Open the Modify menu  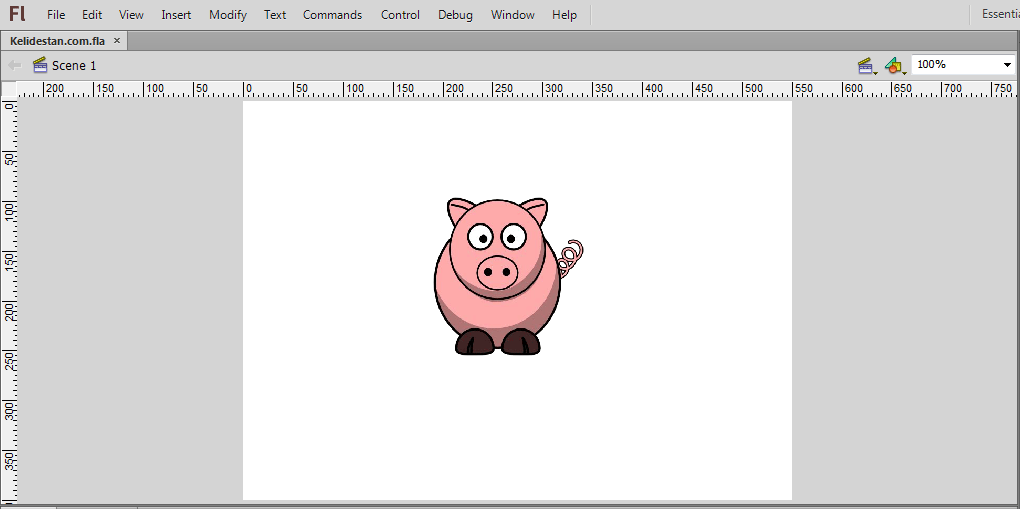pos(228,14)
